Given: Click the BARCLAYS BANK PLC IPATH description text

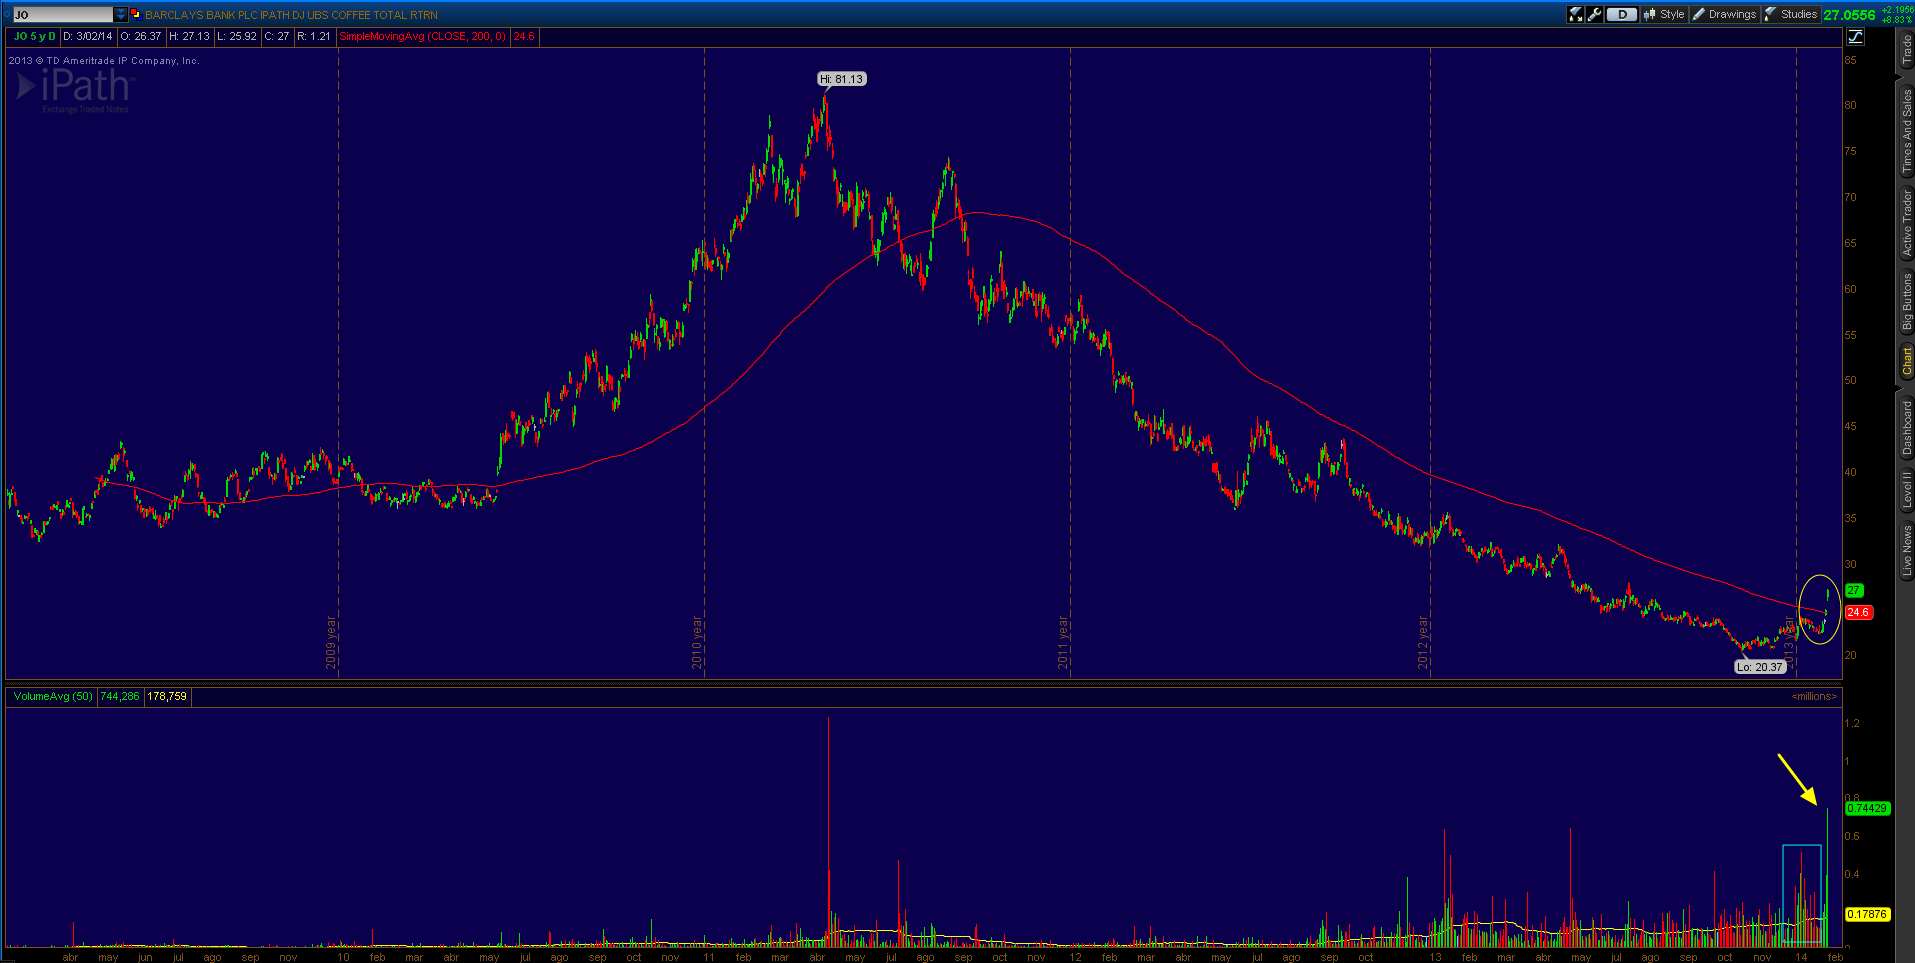Looking at the screenshot, I should (x=292, y=15).
